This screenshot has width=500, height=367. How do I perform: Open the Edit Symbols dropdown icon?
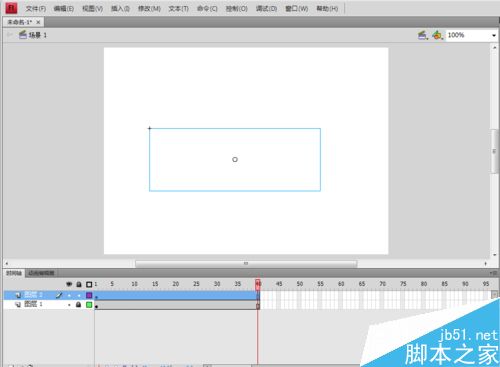(438, 35)
